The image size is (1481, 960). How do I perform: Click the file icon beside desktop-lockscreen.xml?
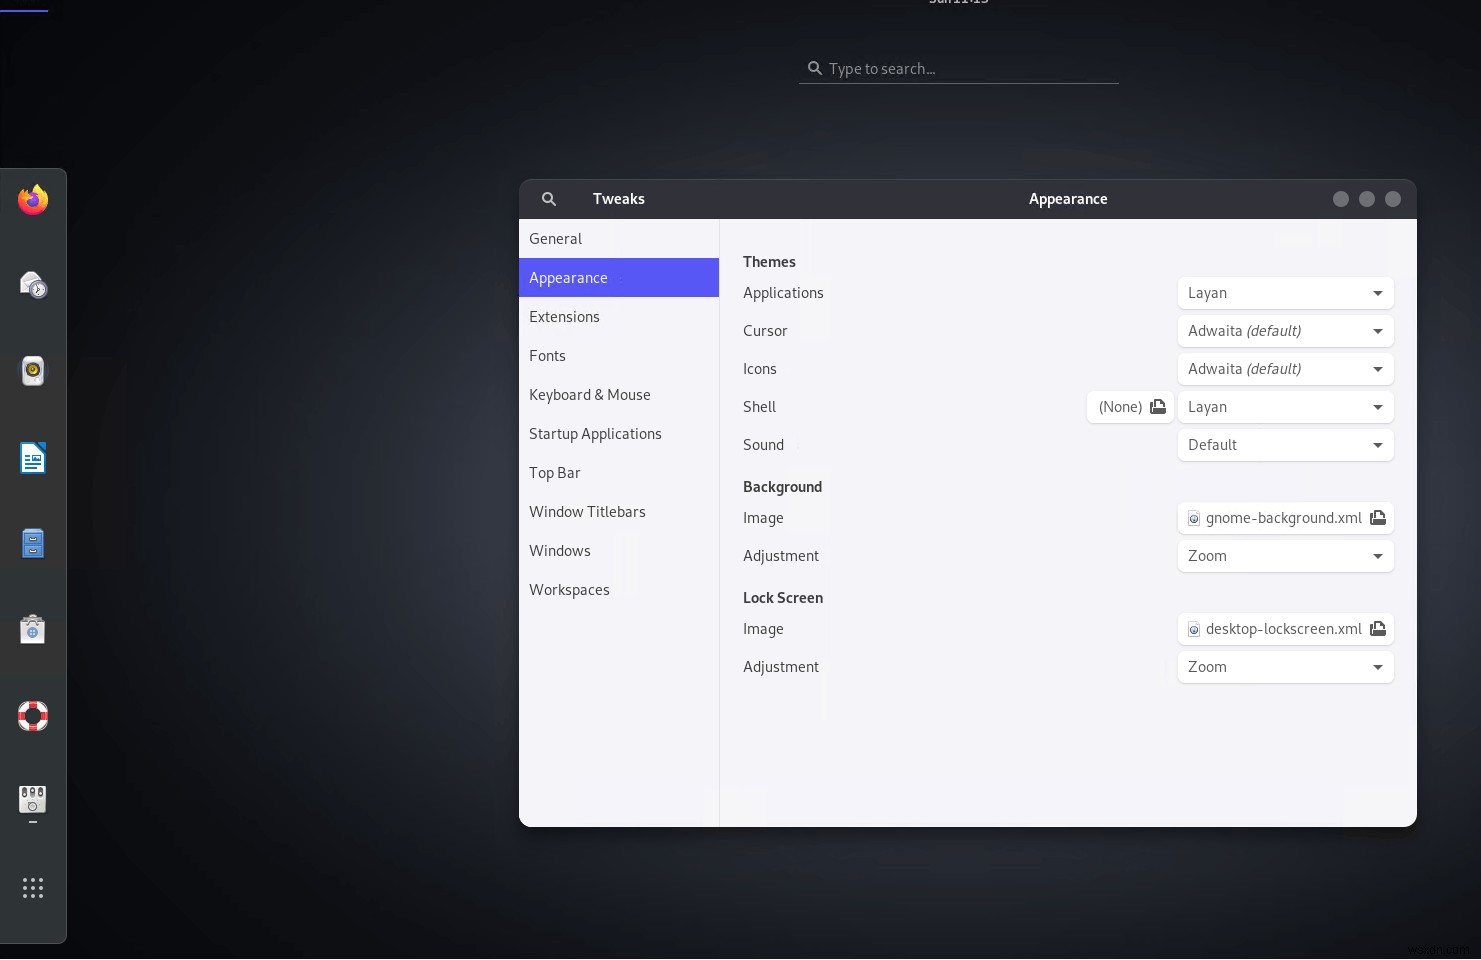click(x=1378, y=629)
